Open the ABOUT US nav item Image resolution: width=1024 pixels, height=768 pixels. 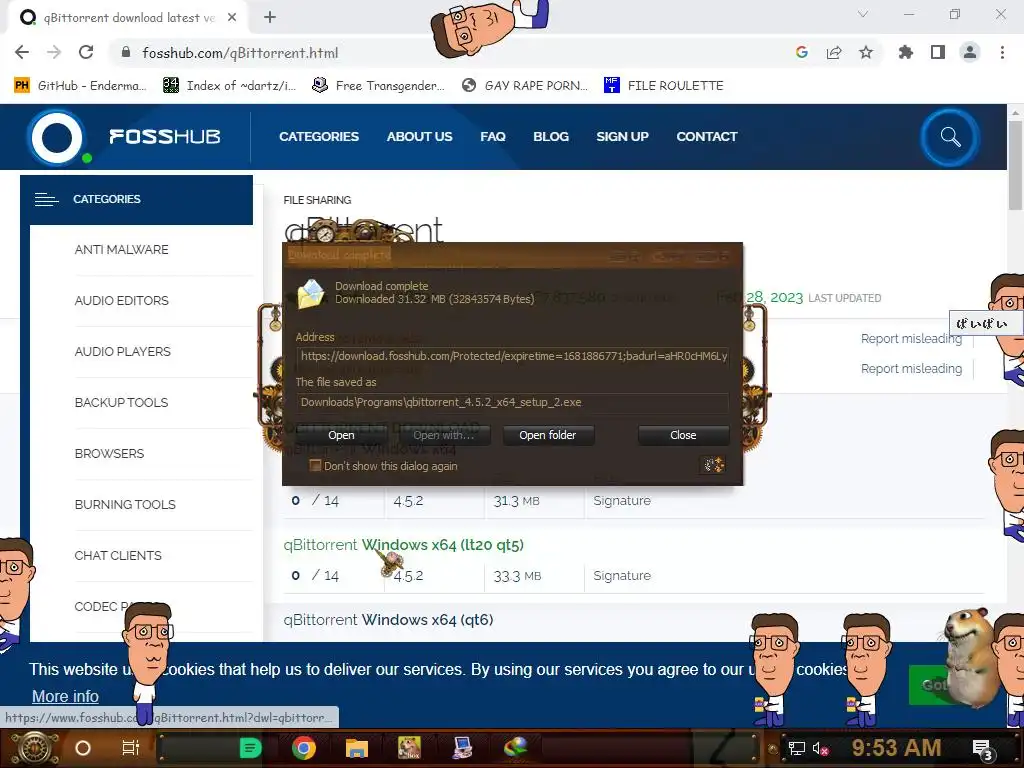click(x=419, y=136)
